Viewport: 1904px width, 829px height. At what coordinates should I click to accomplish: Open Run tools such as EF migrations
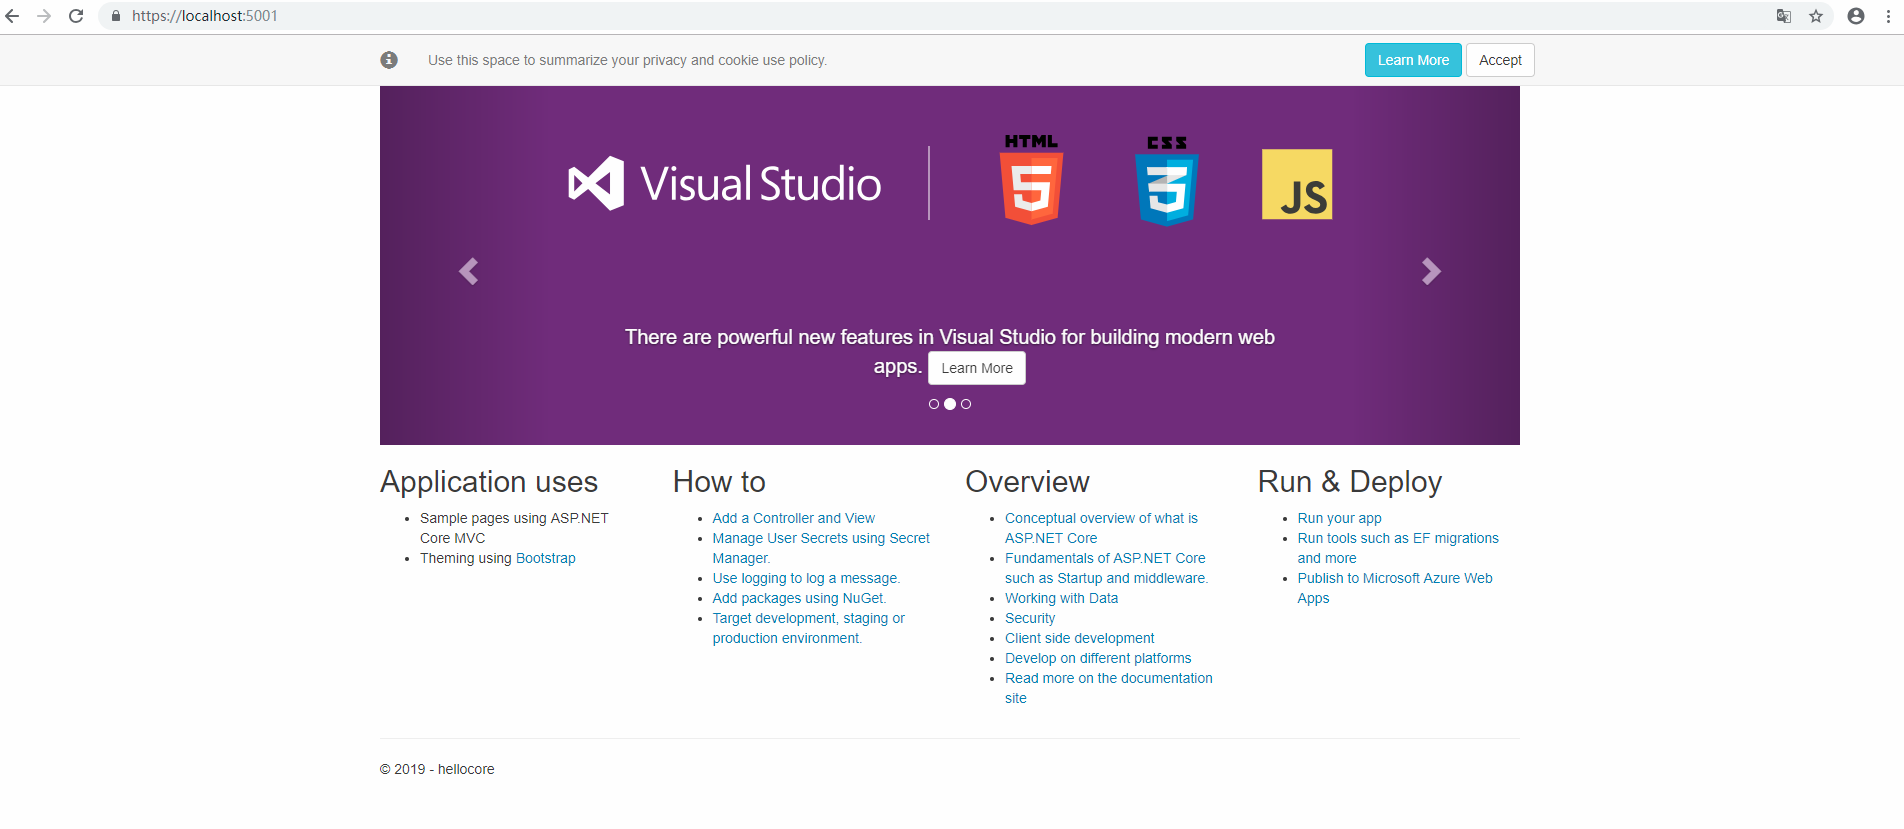(x=1398, y=548)
